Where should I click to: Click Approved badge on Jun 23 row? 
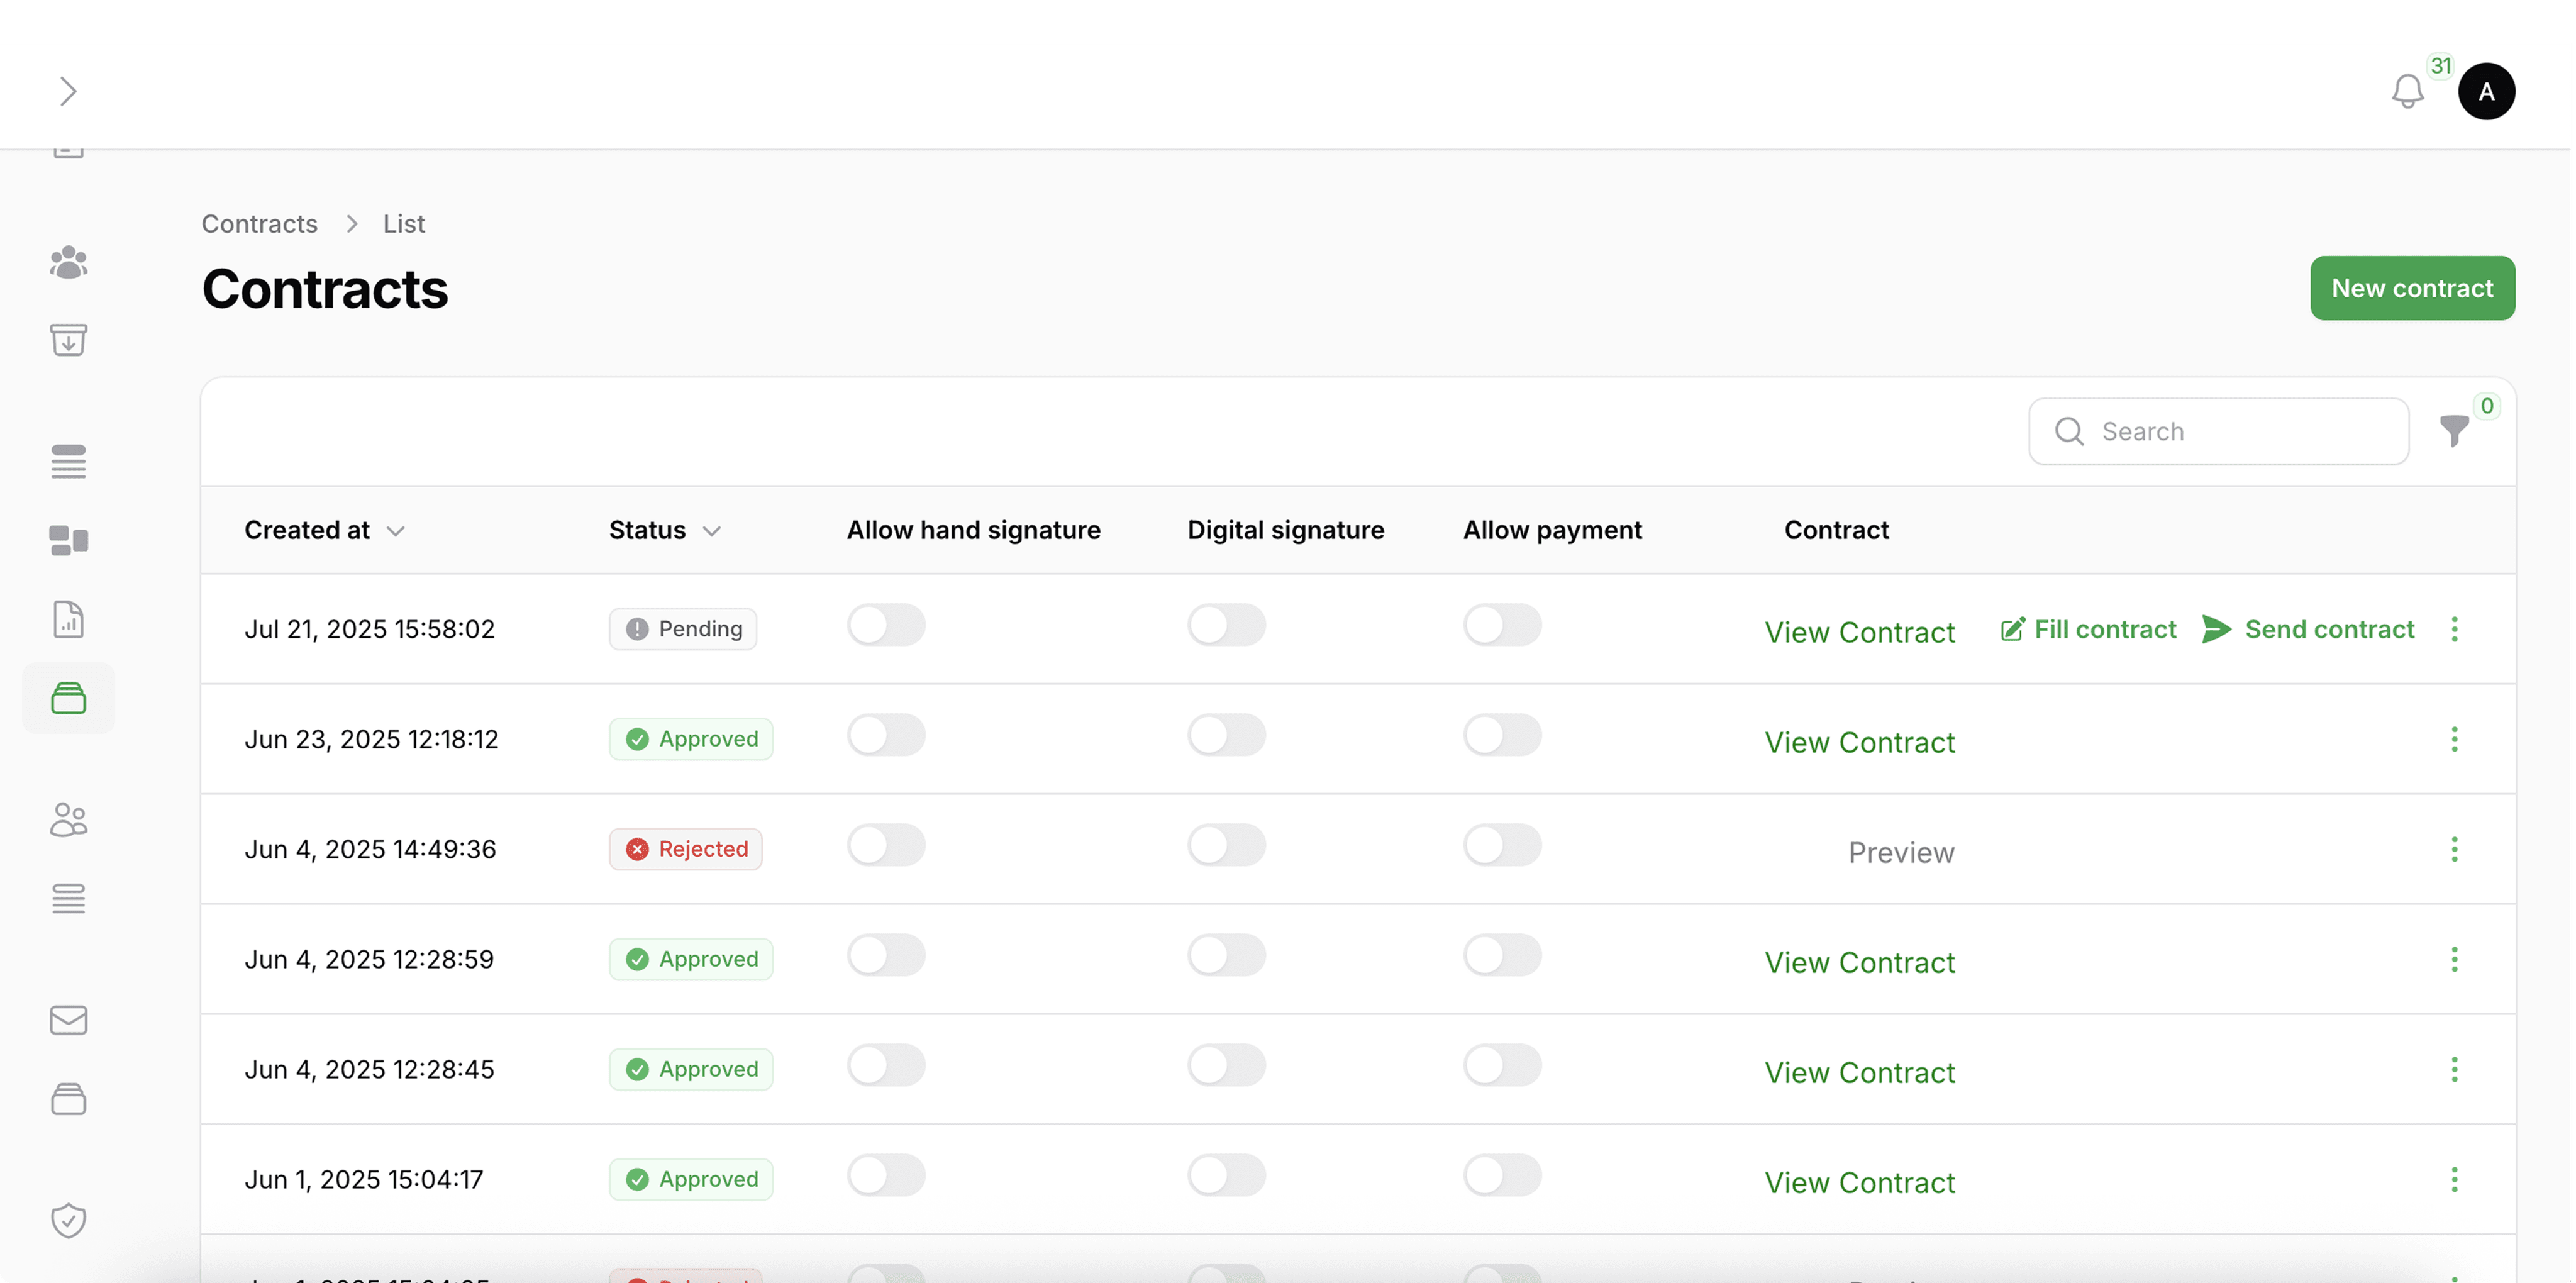point(690,739)
